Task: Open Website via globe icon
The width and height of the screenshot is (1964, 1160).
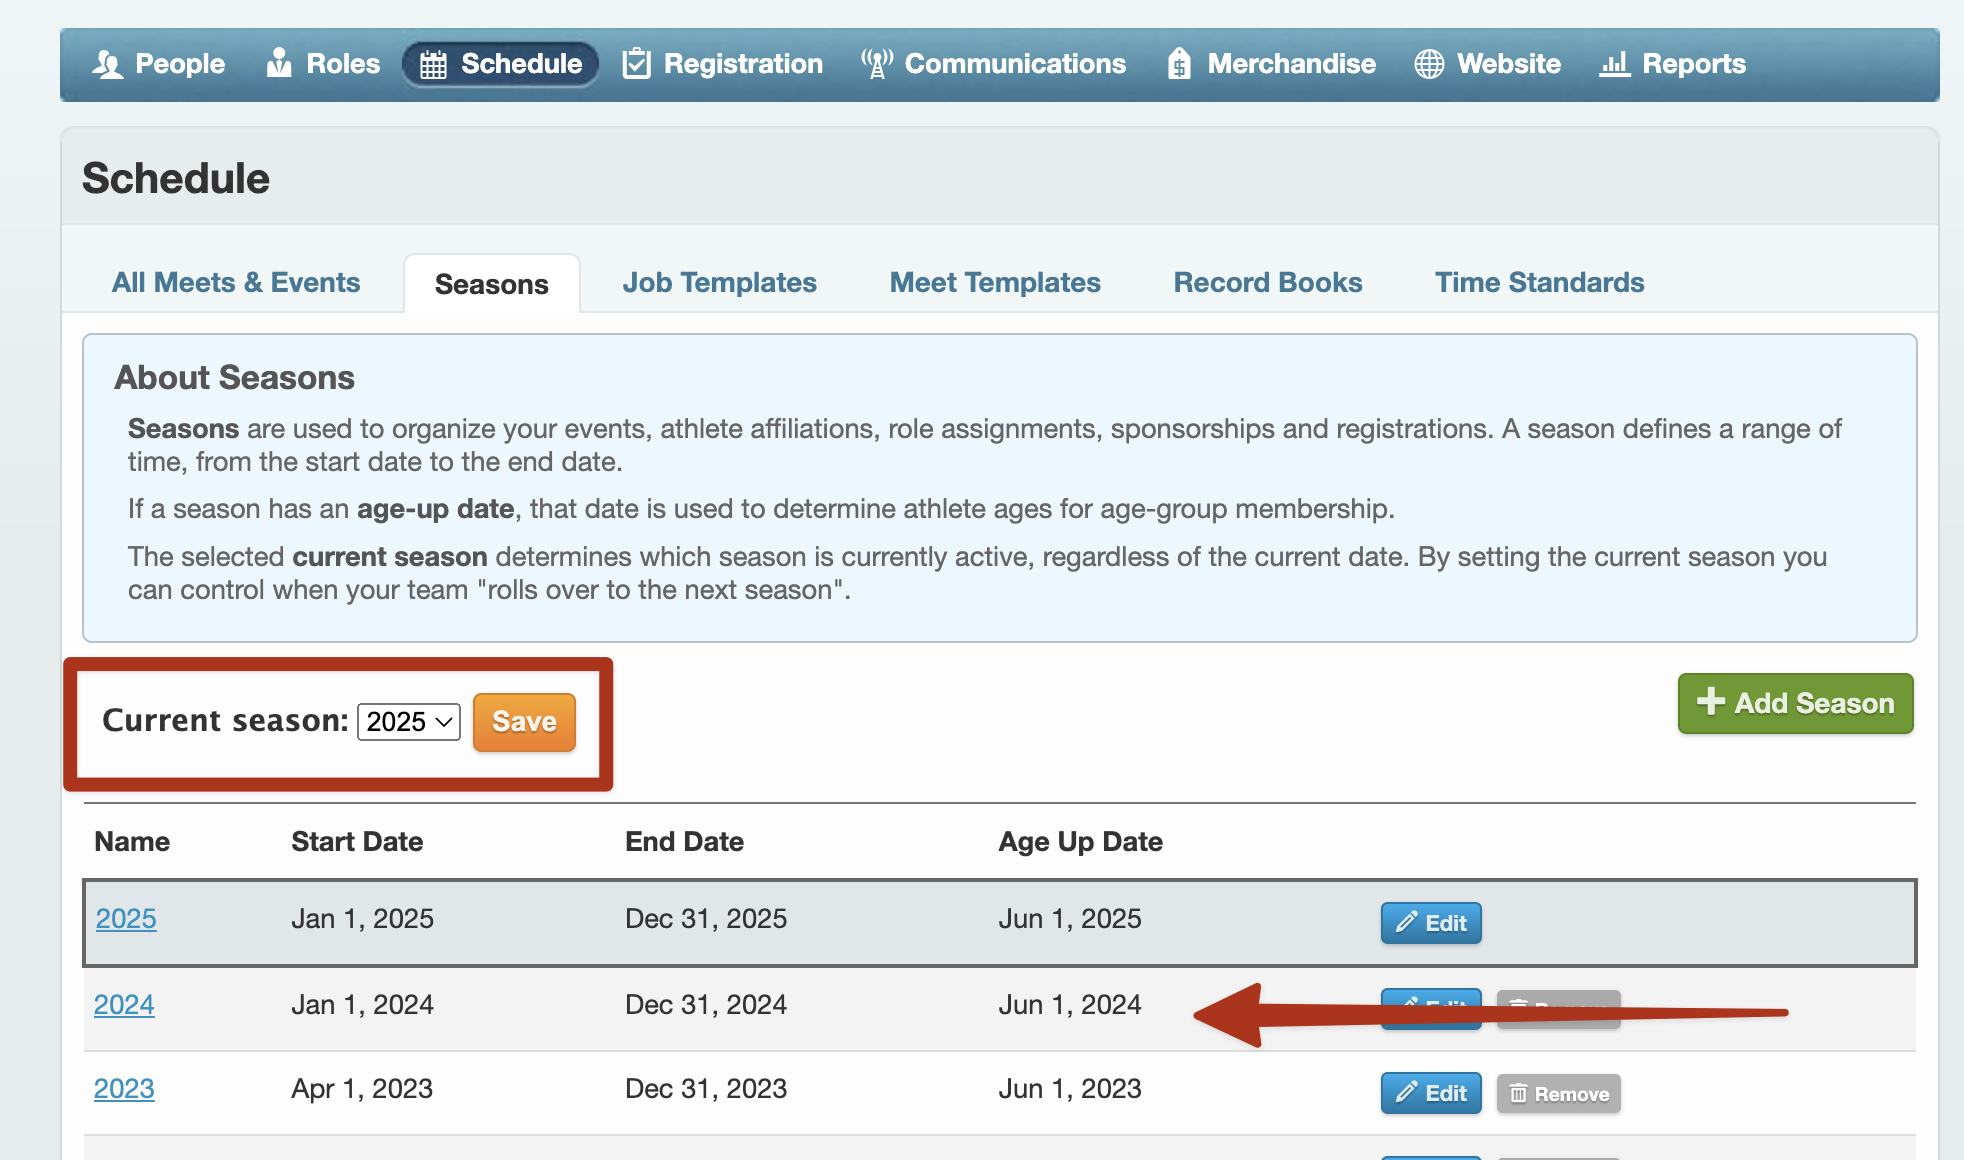Action: [x=1429, y=64]
